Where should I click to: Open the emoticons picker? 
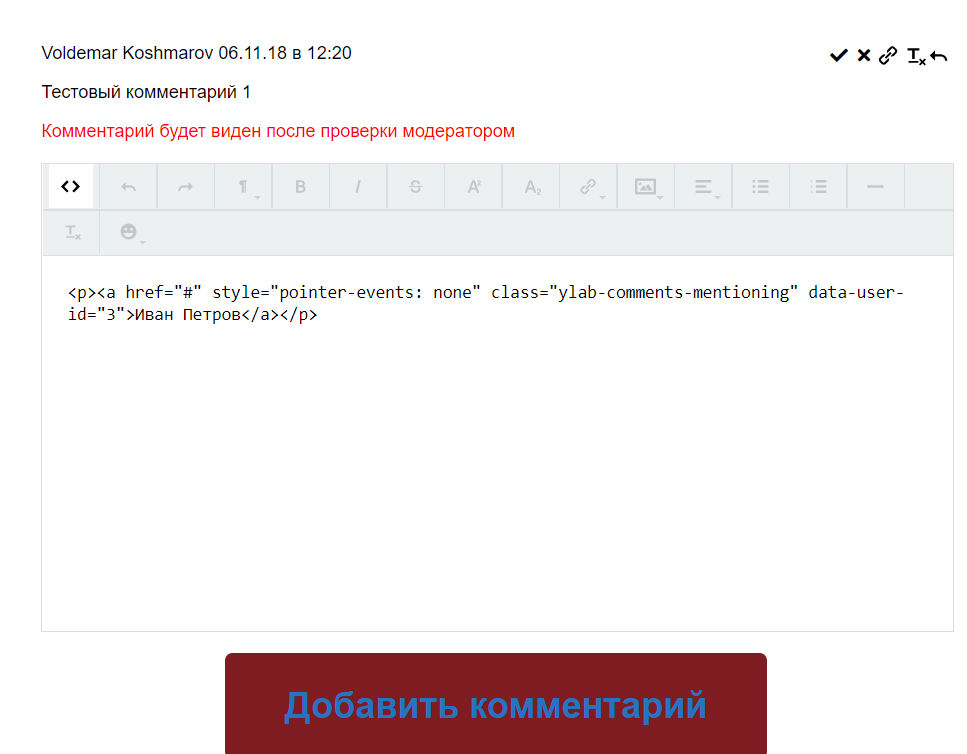point(129,232)
